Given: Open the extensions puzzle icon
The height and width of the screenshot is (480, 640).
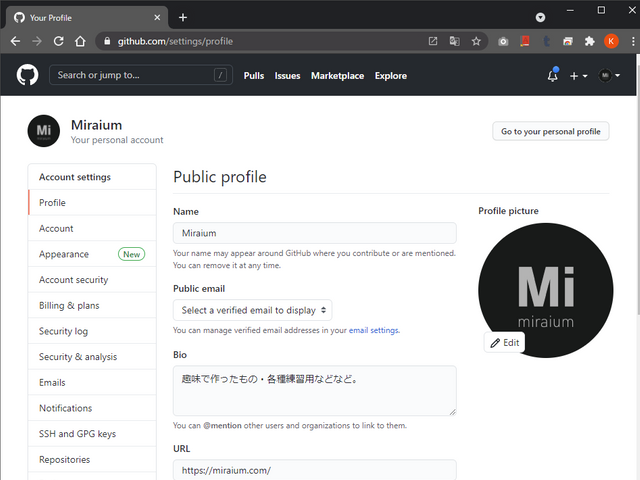Looking at the screenshot, I should pyautogui.click(x=589, y=41).
